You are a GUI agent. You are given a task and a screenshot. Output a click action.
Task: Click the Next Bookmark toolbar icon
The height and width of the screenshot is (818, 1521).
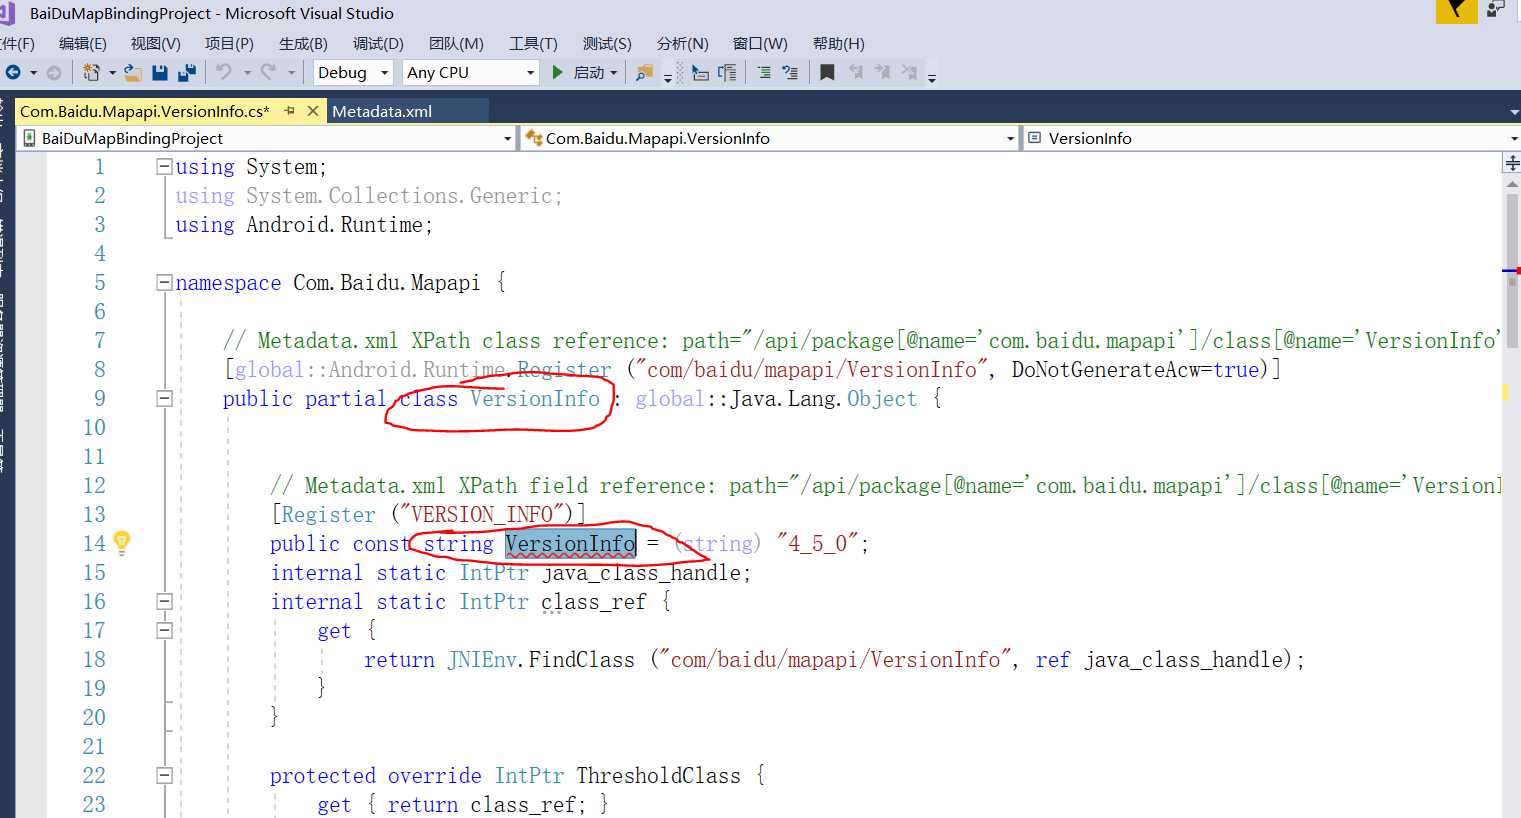click(882, 72)
